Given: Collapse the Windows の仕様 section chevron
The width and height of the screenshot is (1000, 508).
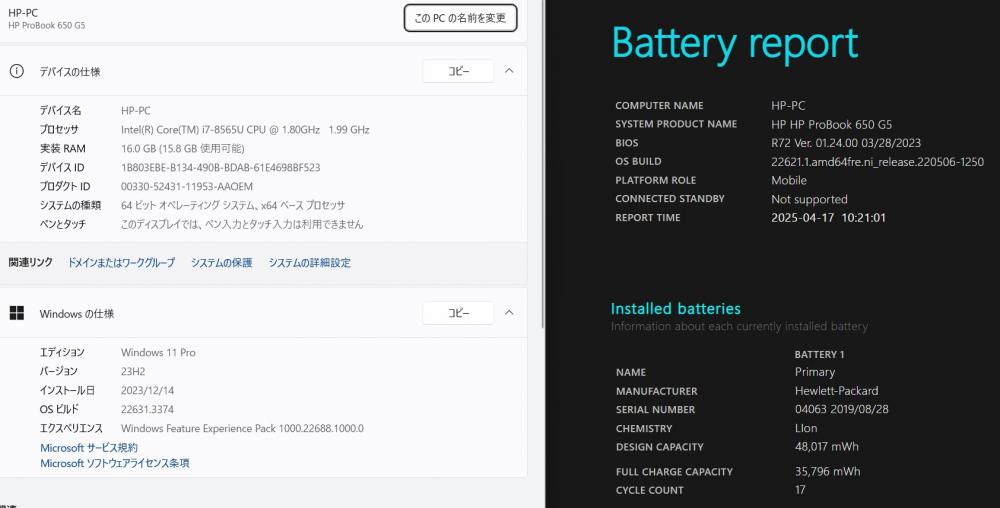Looking at the screenshot, I should tap(509, 312).
